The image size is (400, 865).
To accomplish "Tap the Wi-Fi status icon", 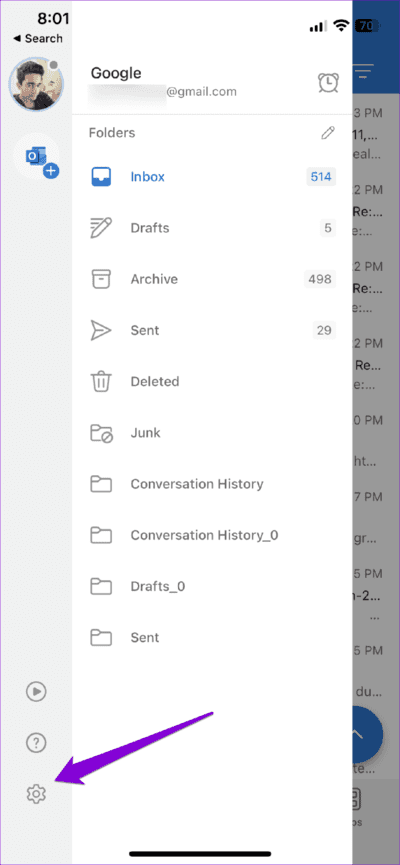I will click(x=342, y=25).
